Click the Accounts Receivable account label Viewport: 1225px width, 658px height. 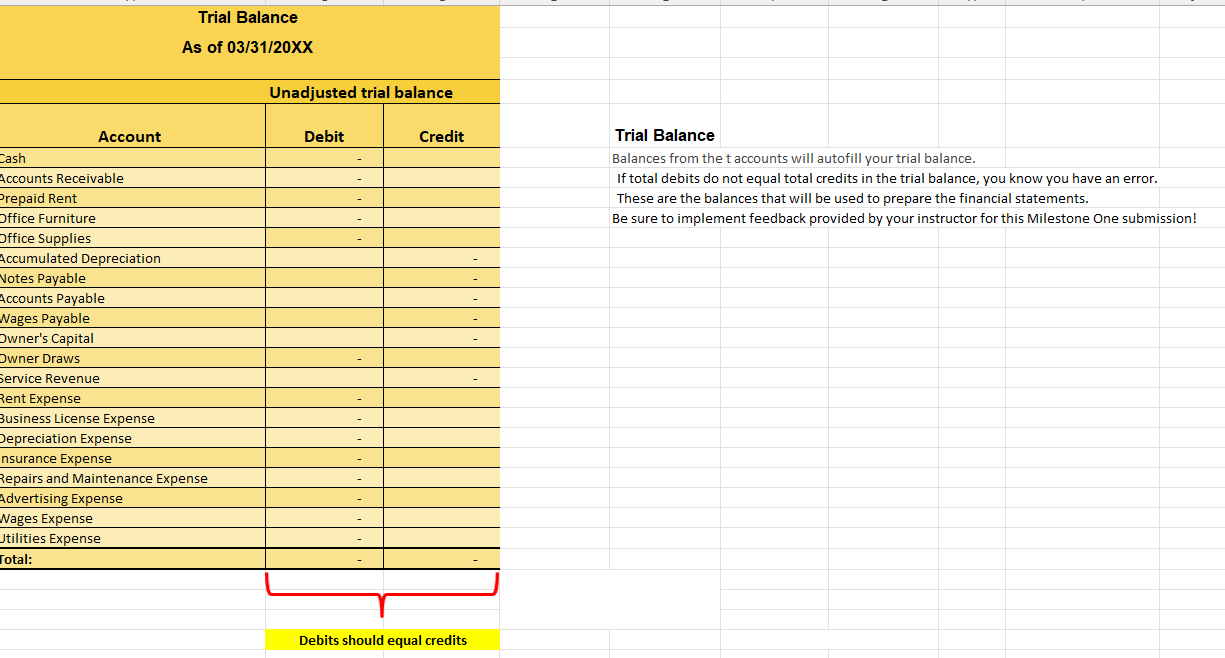pyautogui.click(x=60, y=178)
